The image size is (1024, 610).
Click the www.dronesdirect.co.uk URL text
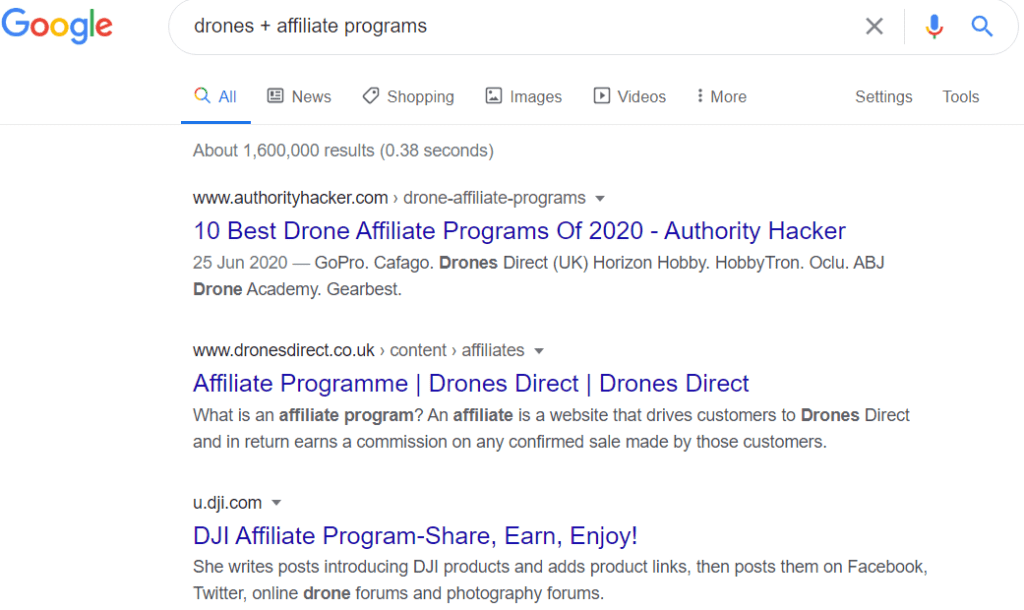[284, 350]
